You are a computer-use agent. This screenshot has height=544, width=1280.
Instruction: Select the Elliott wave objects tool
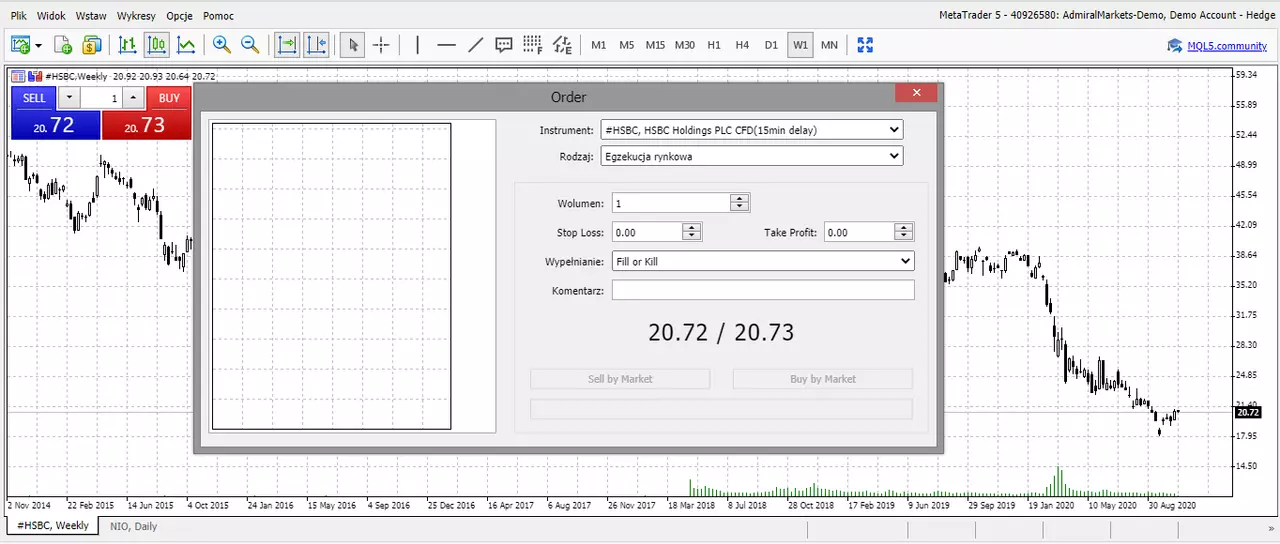[x=563, y=45]
